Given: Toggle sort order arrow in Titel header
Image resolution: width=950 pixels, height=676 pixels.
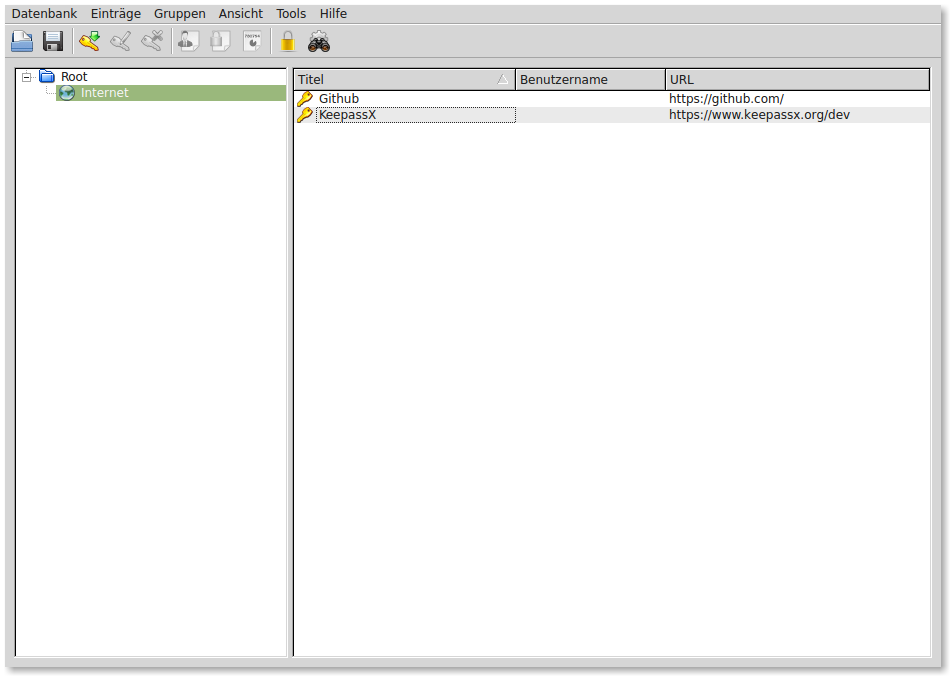Looking at the screenshot, I should click(502, 79).
